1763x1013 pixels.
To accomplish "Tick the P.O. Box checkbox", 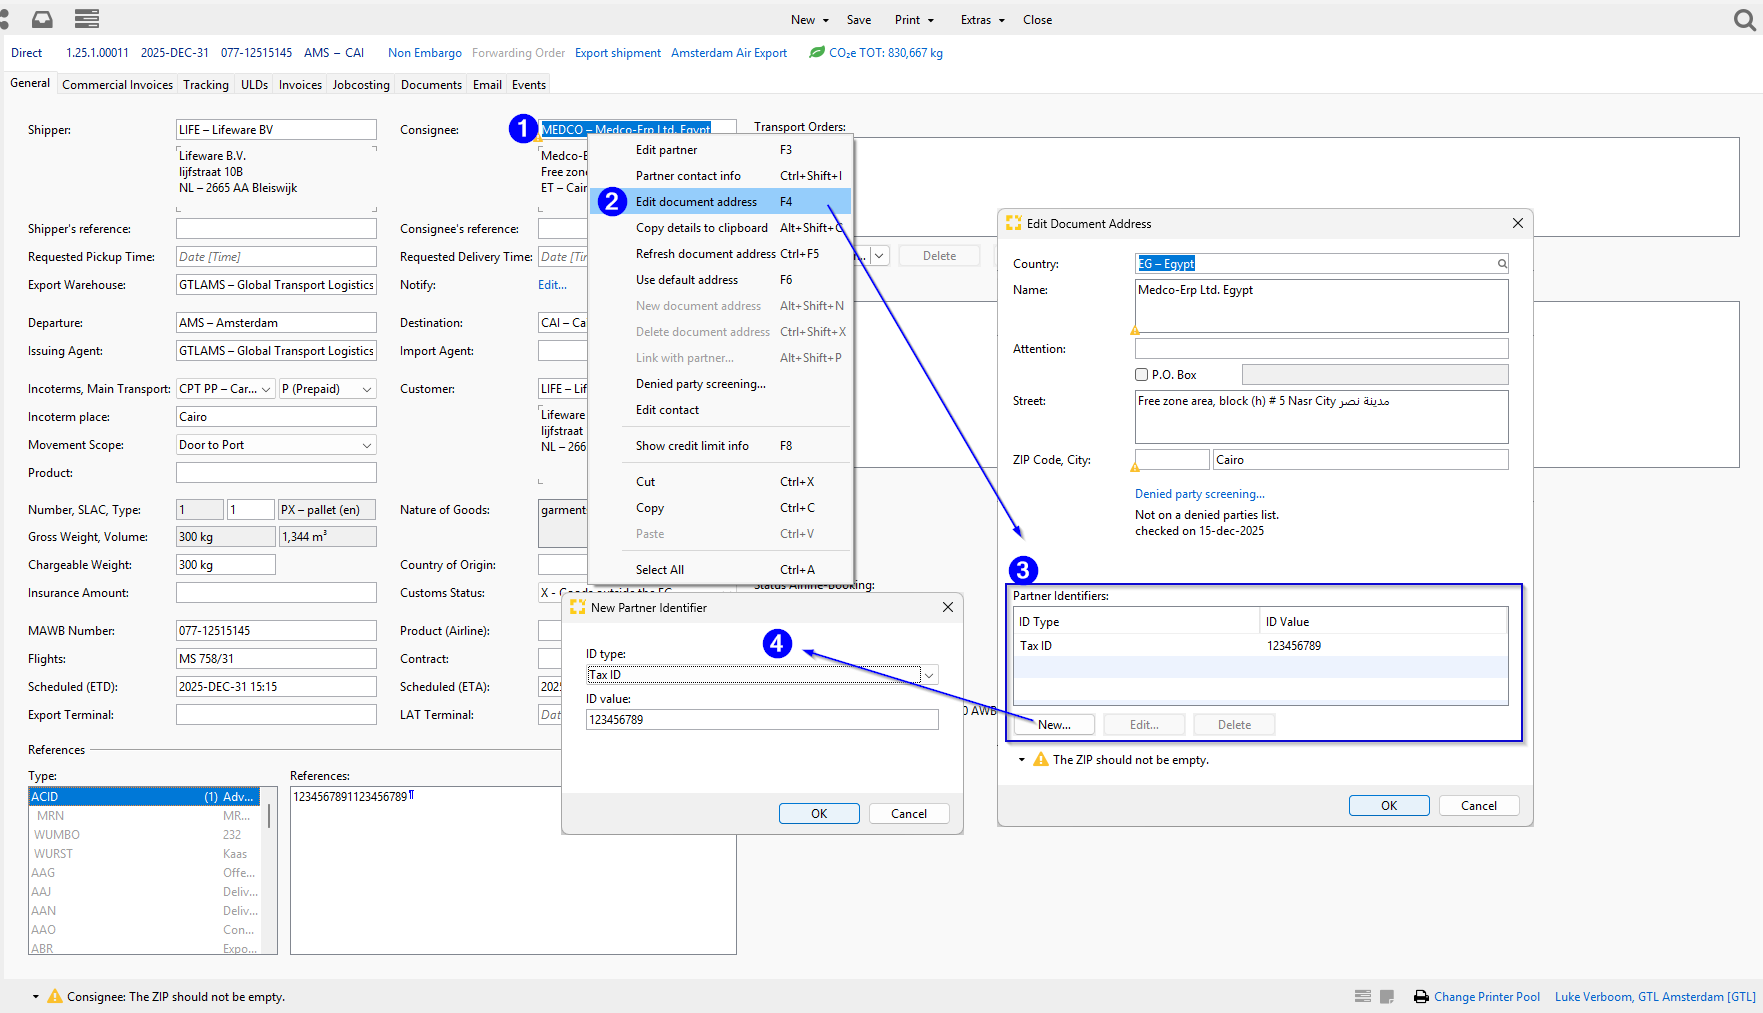I will (1141, 375).
